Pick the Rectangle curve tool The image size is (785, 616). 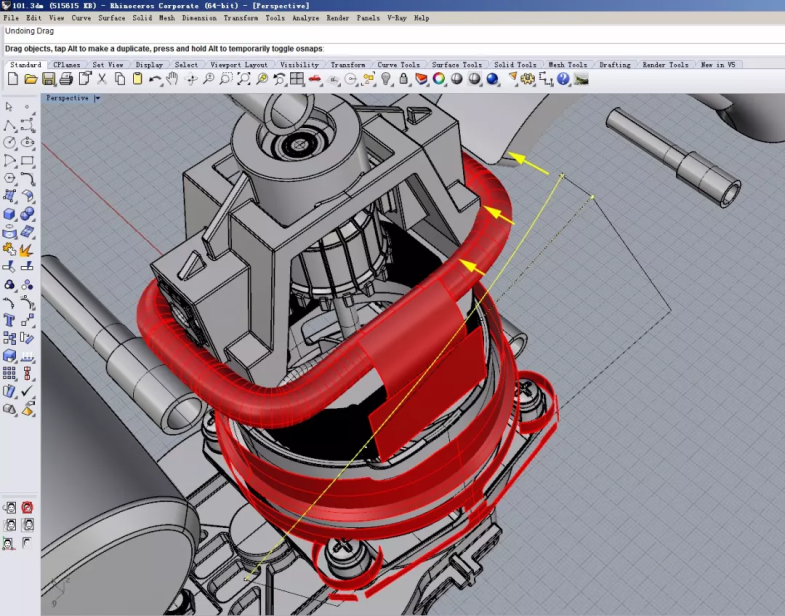[27, 160]
